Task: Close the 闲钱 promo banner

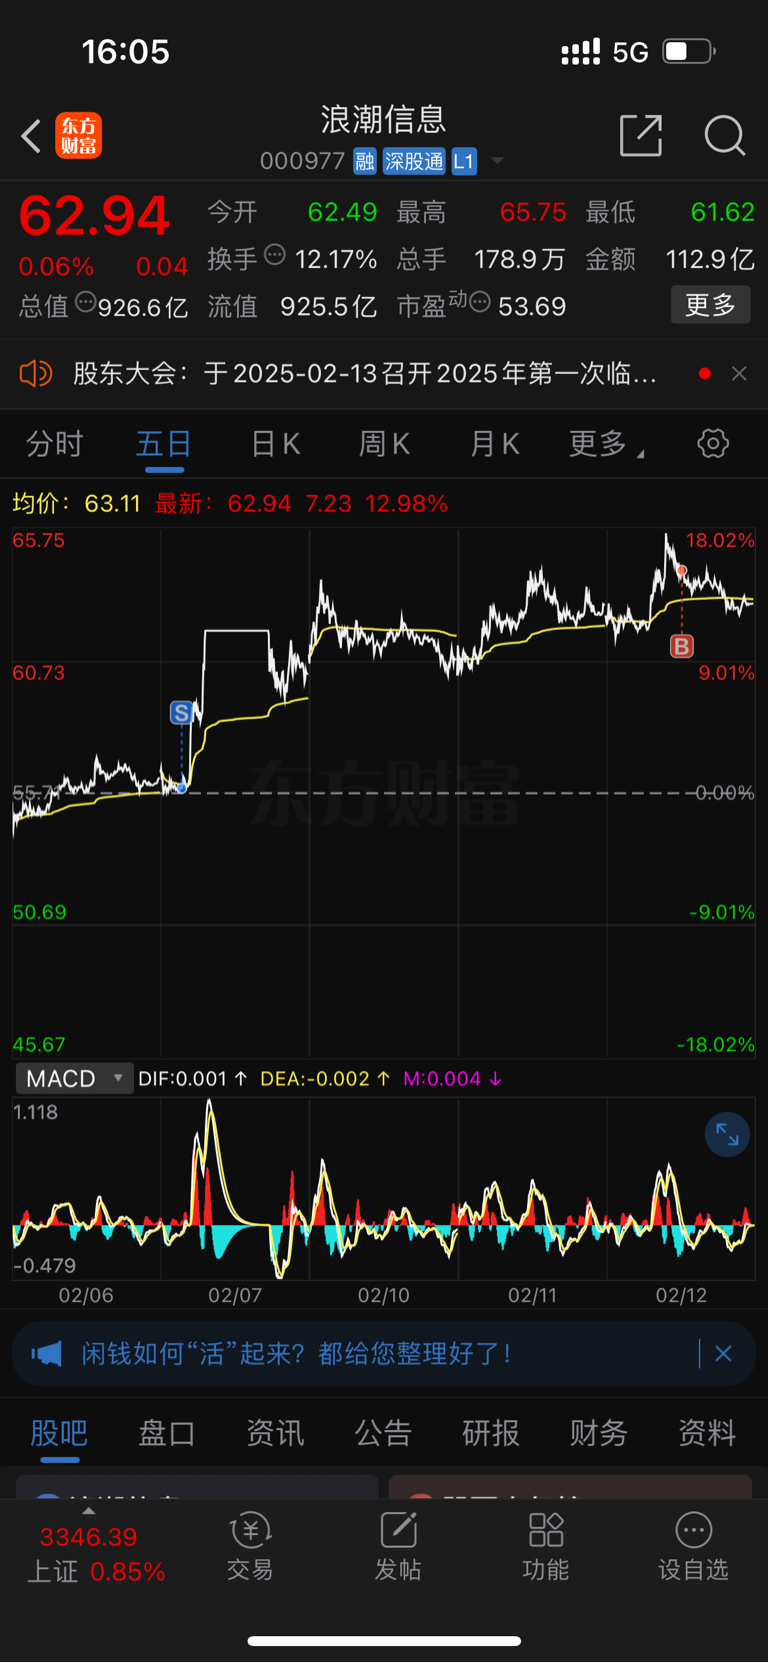Action: [x=724, y=1354]
